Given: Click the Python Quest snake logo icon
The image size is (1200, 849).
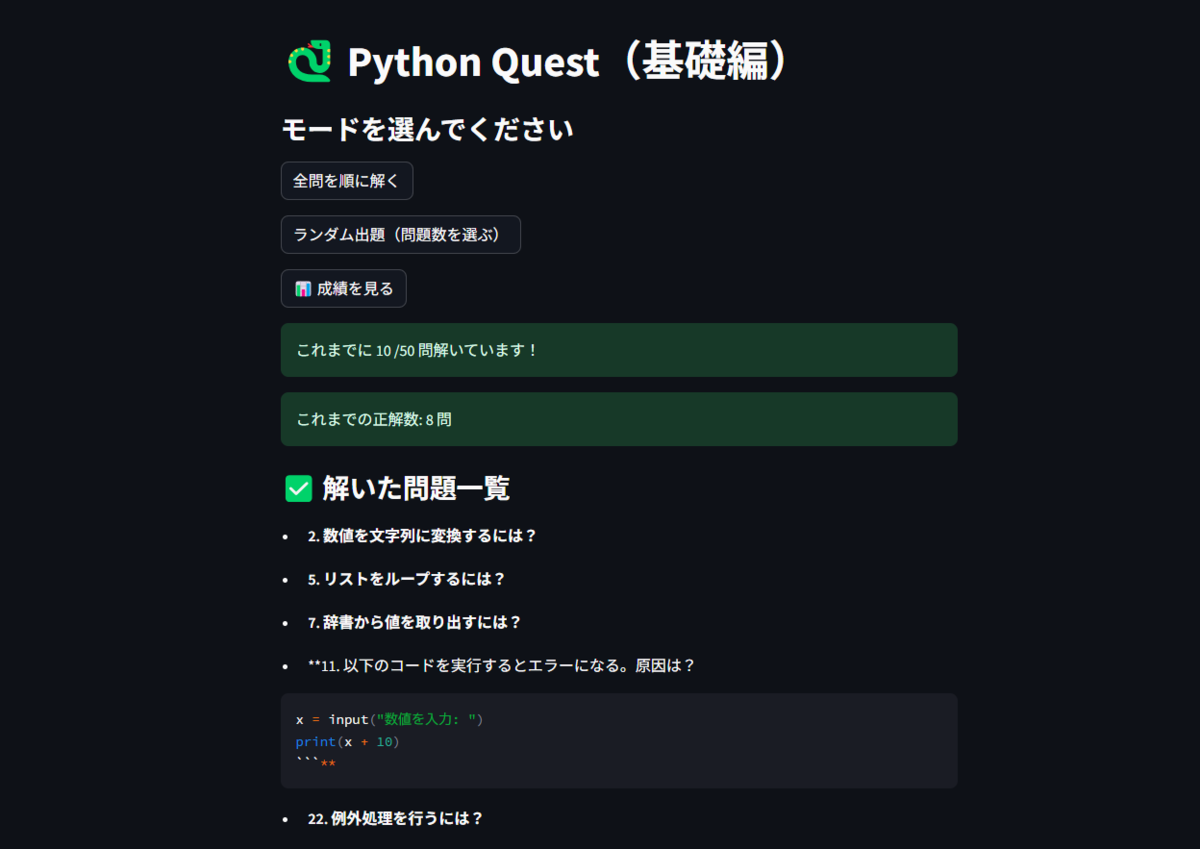Looking at the screenshot, I should [x=311, y=61].
